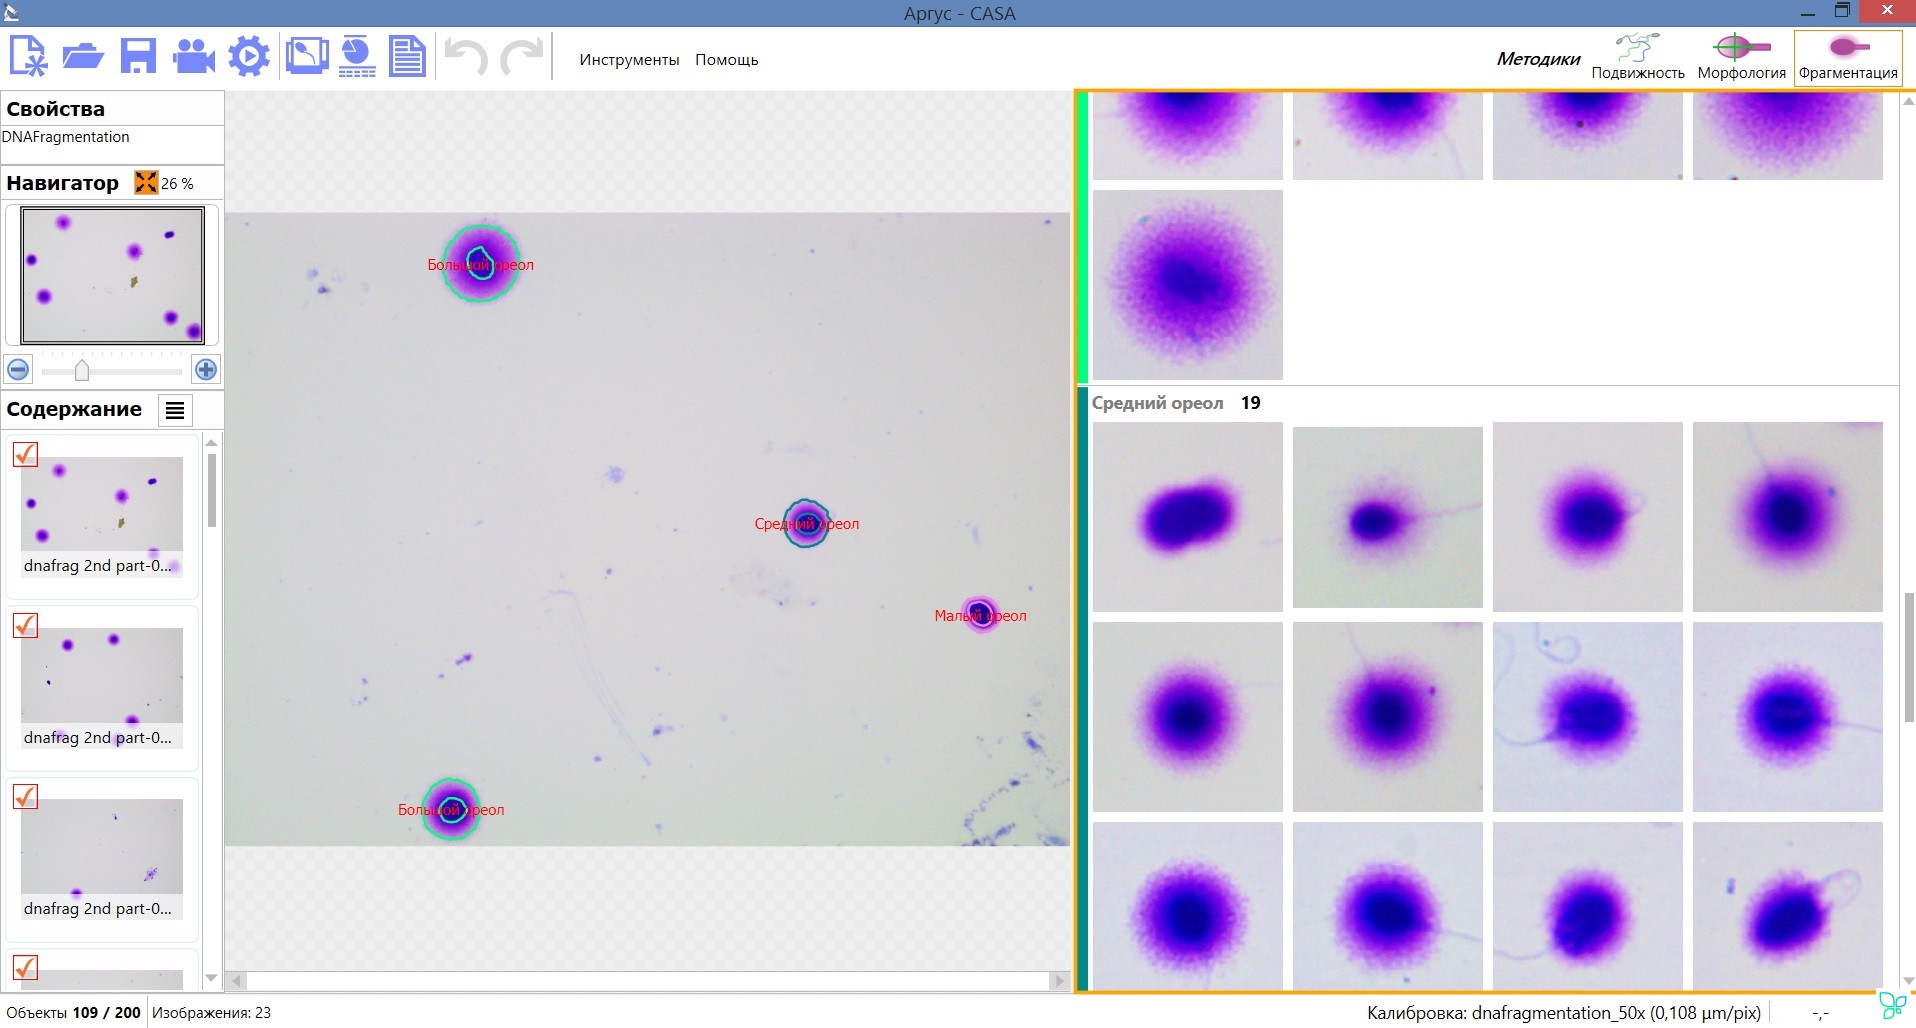The height and width of the screenshot is (1028, 1916).
Task: Click the image view left scroll arrow
Action: pos(236,981)
